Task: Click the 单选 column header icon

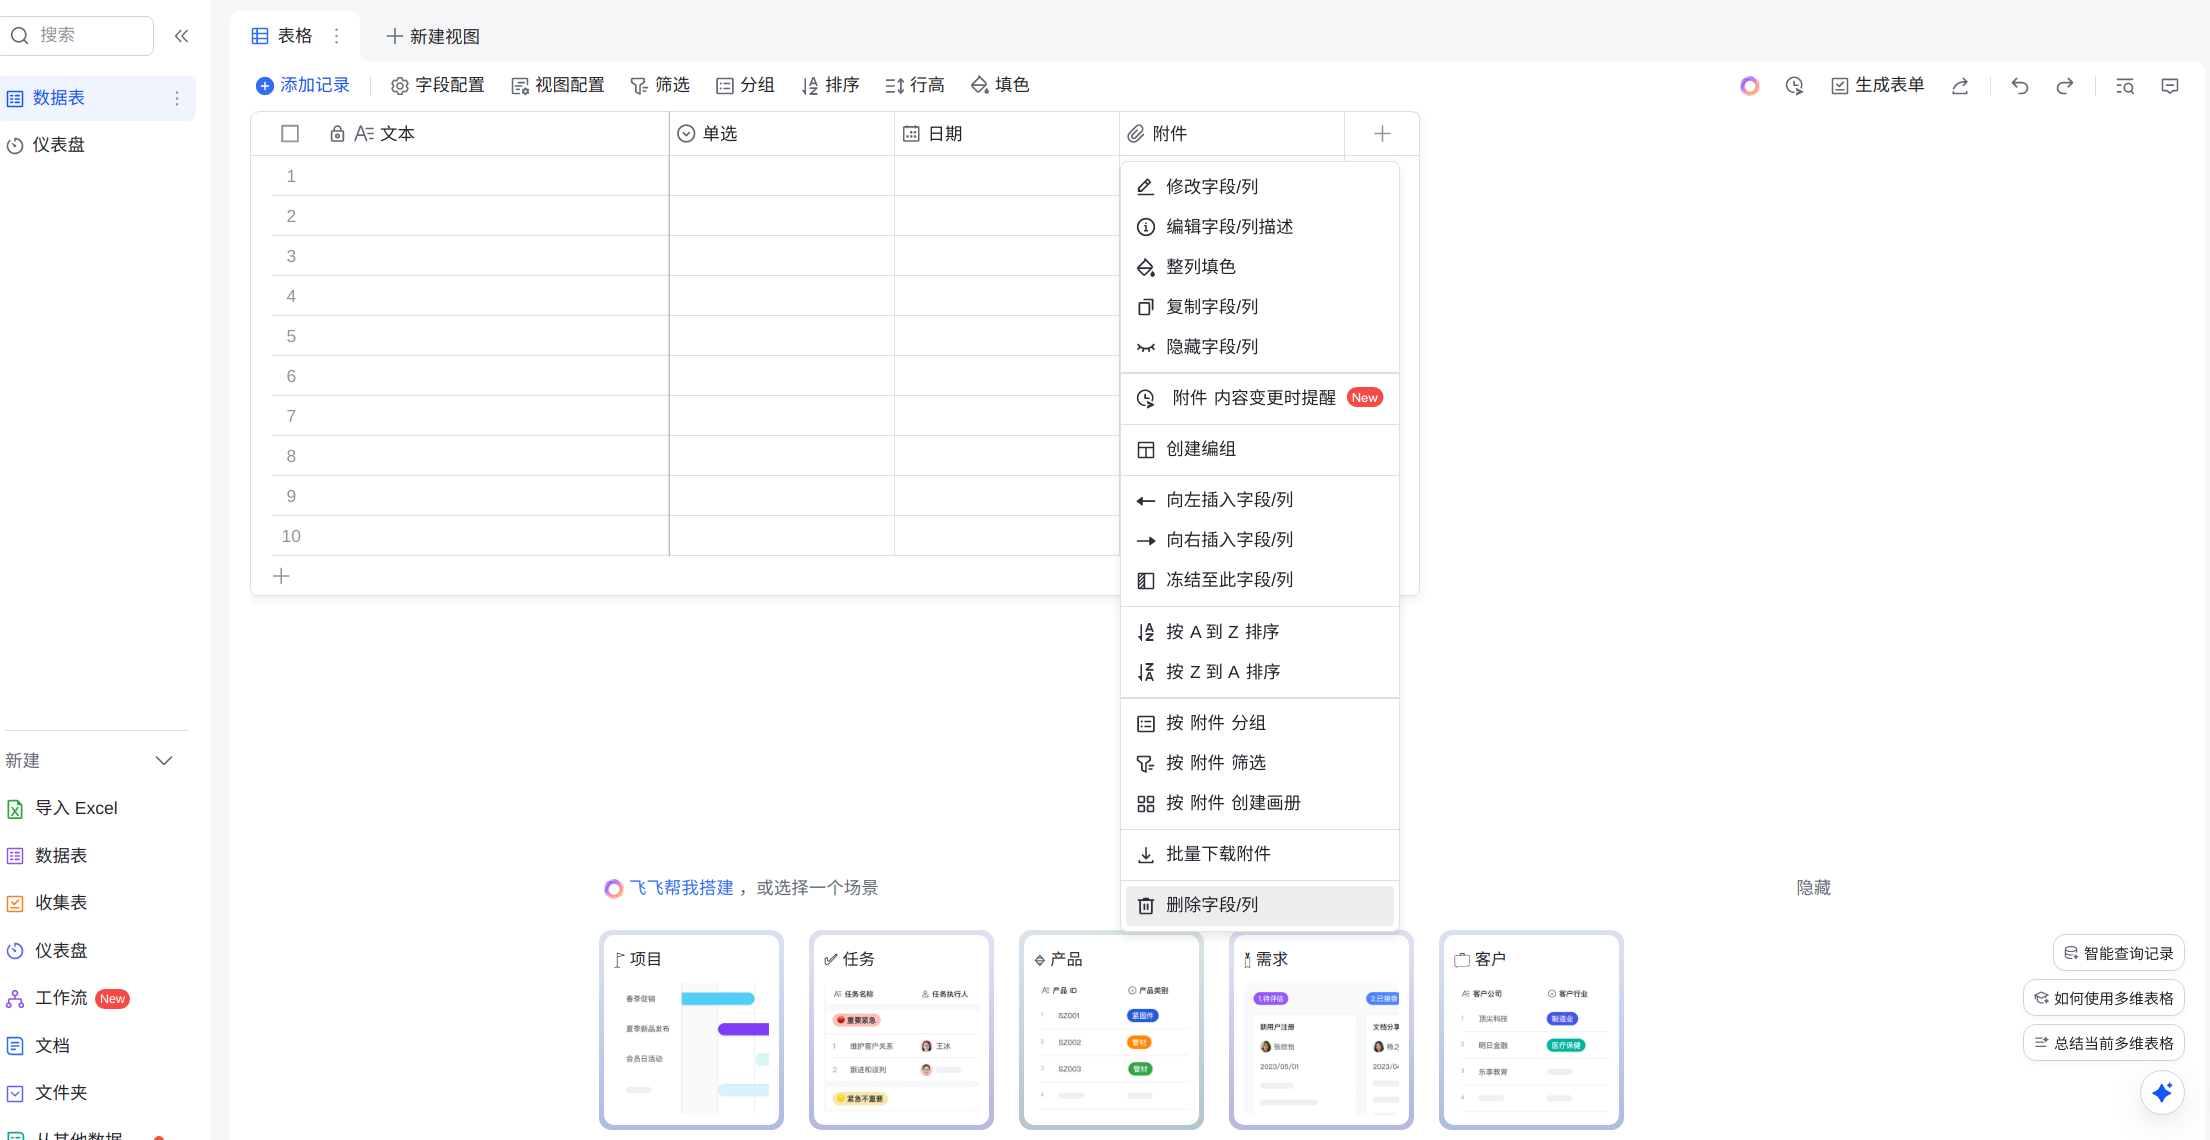Action: click(x=686, y=134)
